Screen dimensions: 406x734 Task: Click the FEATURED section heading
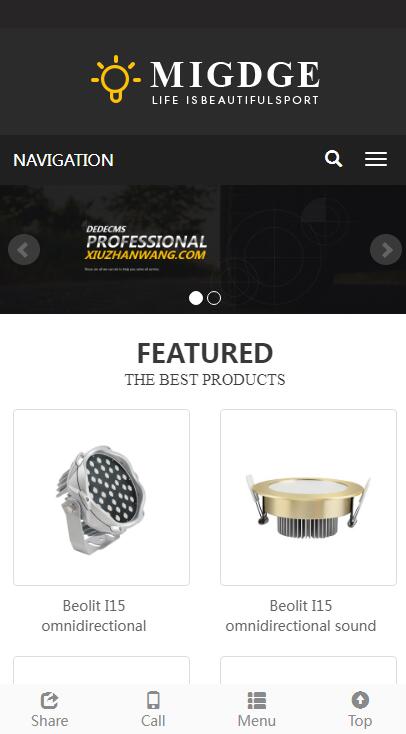[205, 353]
